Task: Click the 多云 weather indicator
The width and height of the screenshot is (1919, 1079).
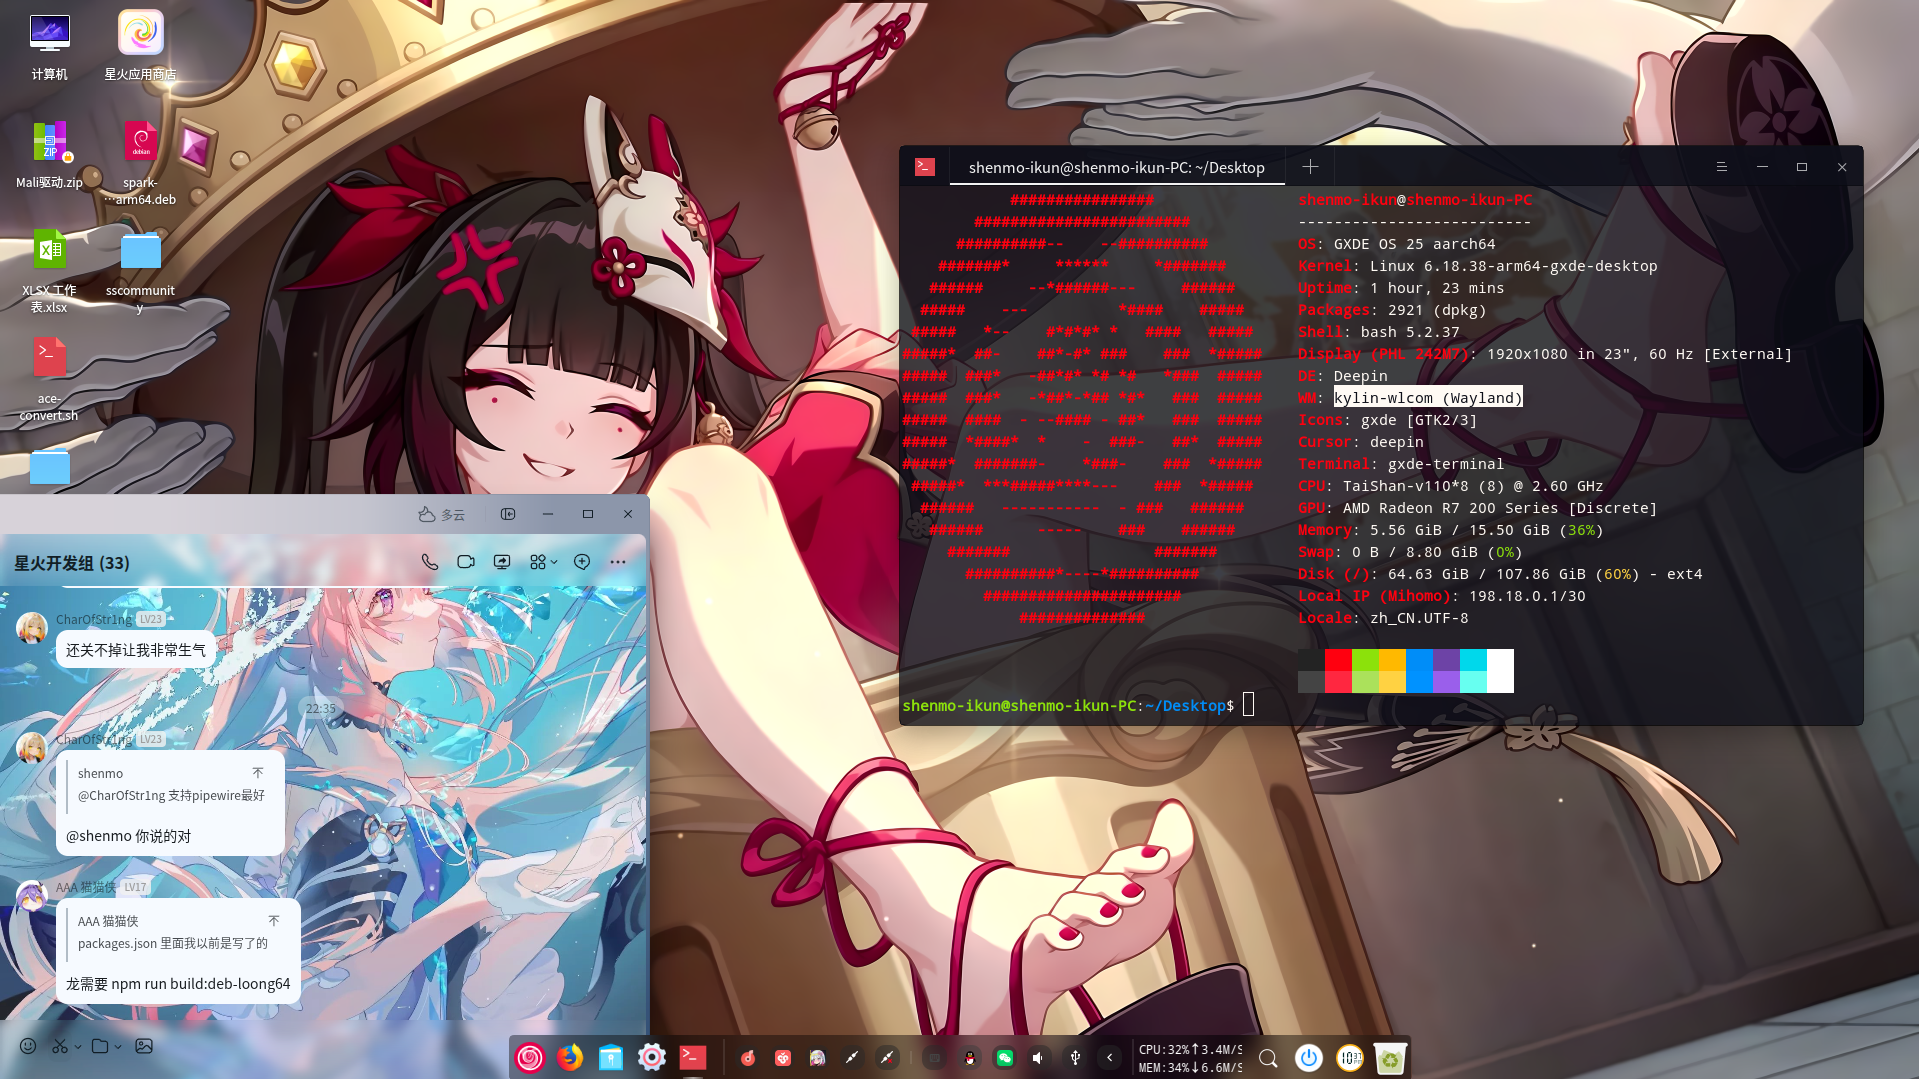Action: 442,514
